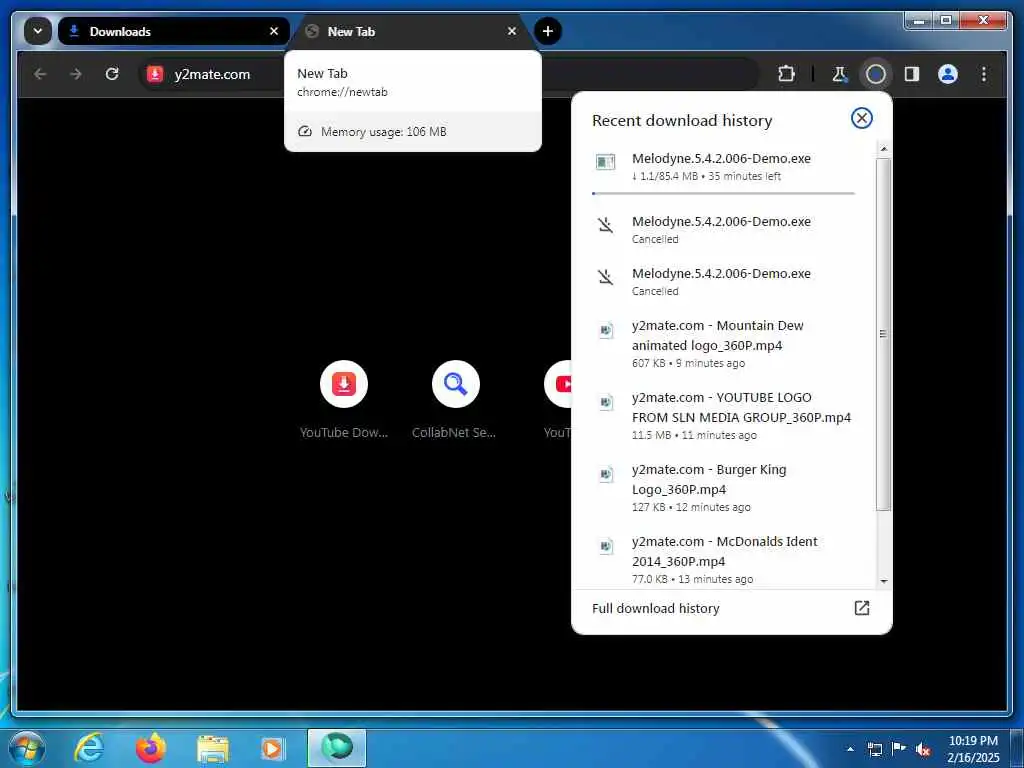
Task: Click the Melodyne exe file icon
Action: [x=605, y=162]
